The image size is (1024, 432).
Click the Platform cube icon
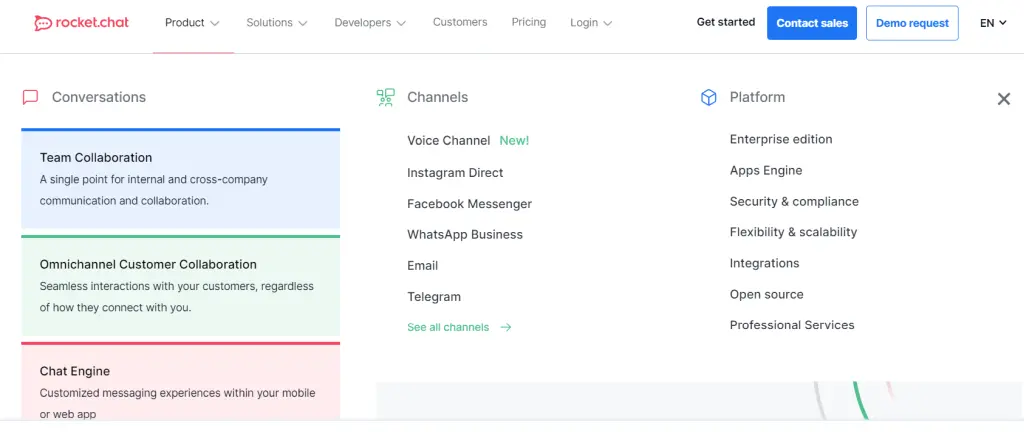[x=708, y=97]
